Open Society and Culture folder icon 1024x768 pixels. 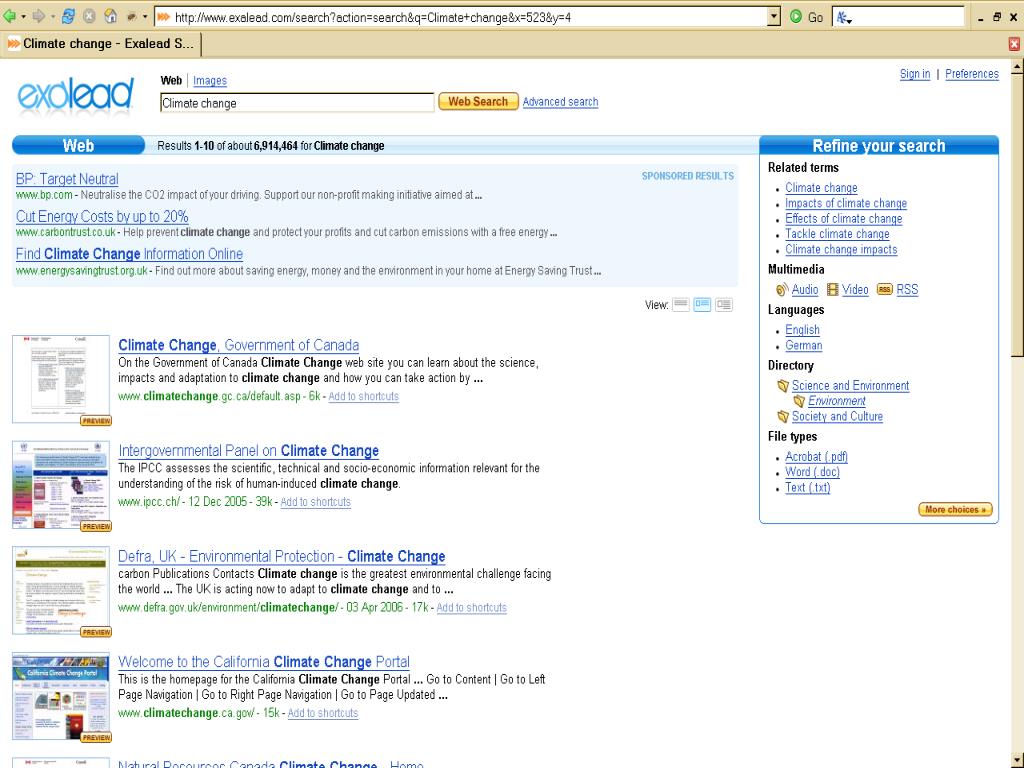pos(783,417)
